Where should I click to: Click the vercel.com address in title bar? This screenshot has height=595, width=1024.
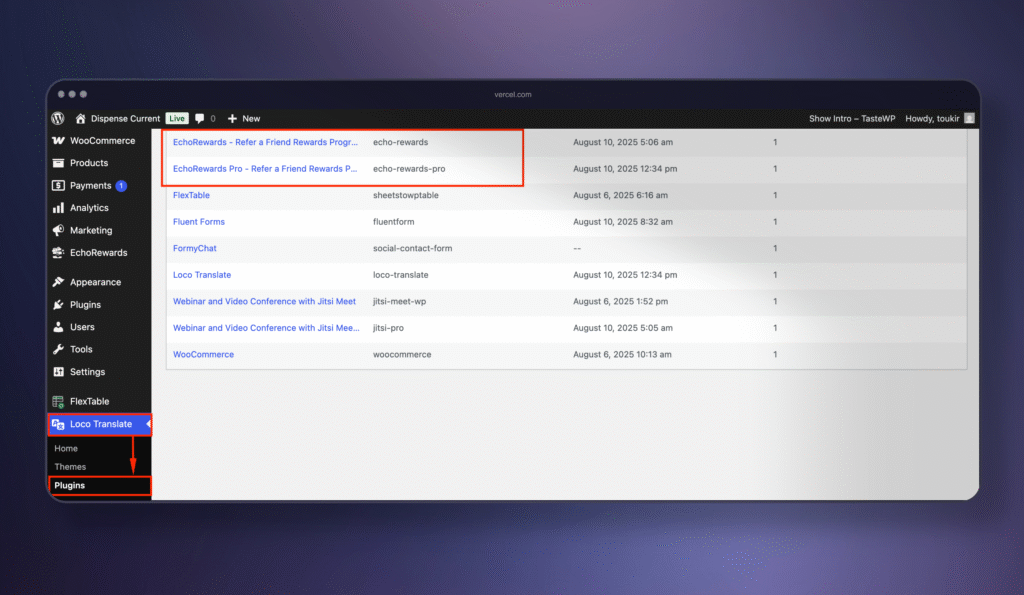(x=513, y=94)
